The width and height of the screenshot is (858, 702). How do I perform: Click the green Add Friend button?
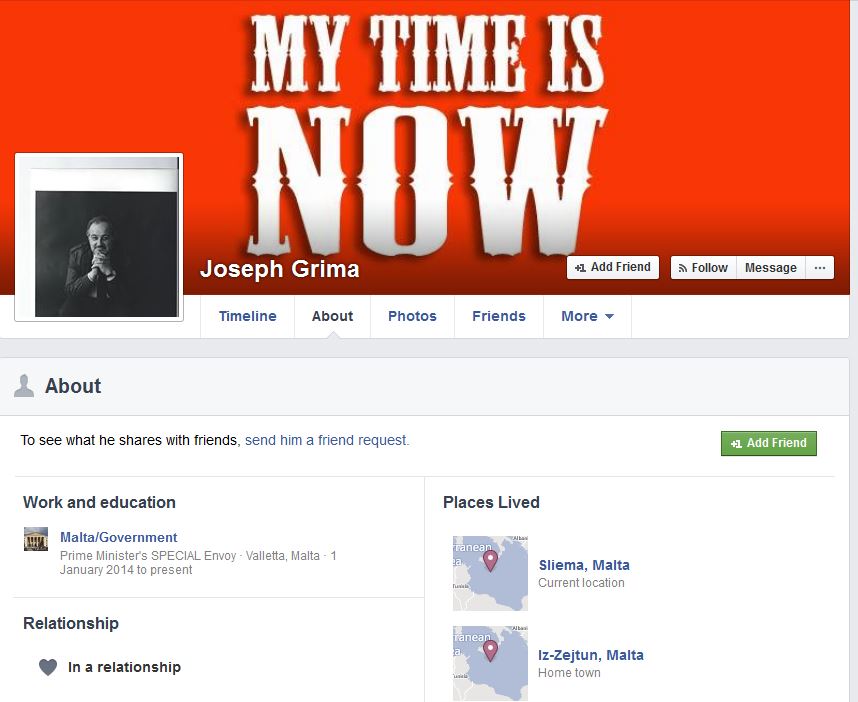(769, 443)
